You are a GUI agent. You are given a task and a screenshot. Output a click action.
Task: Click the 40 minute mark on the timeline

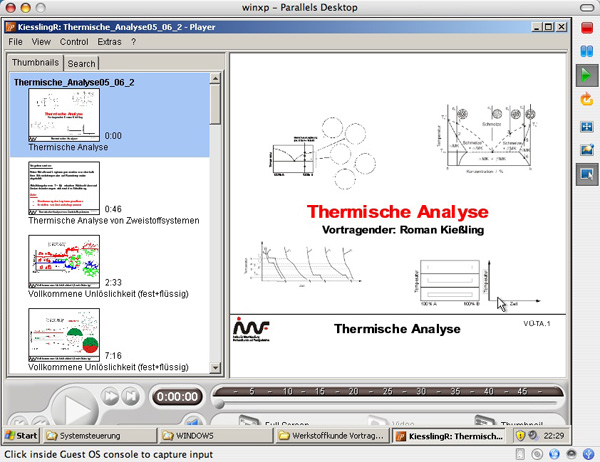click(x=489, y=391)
